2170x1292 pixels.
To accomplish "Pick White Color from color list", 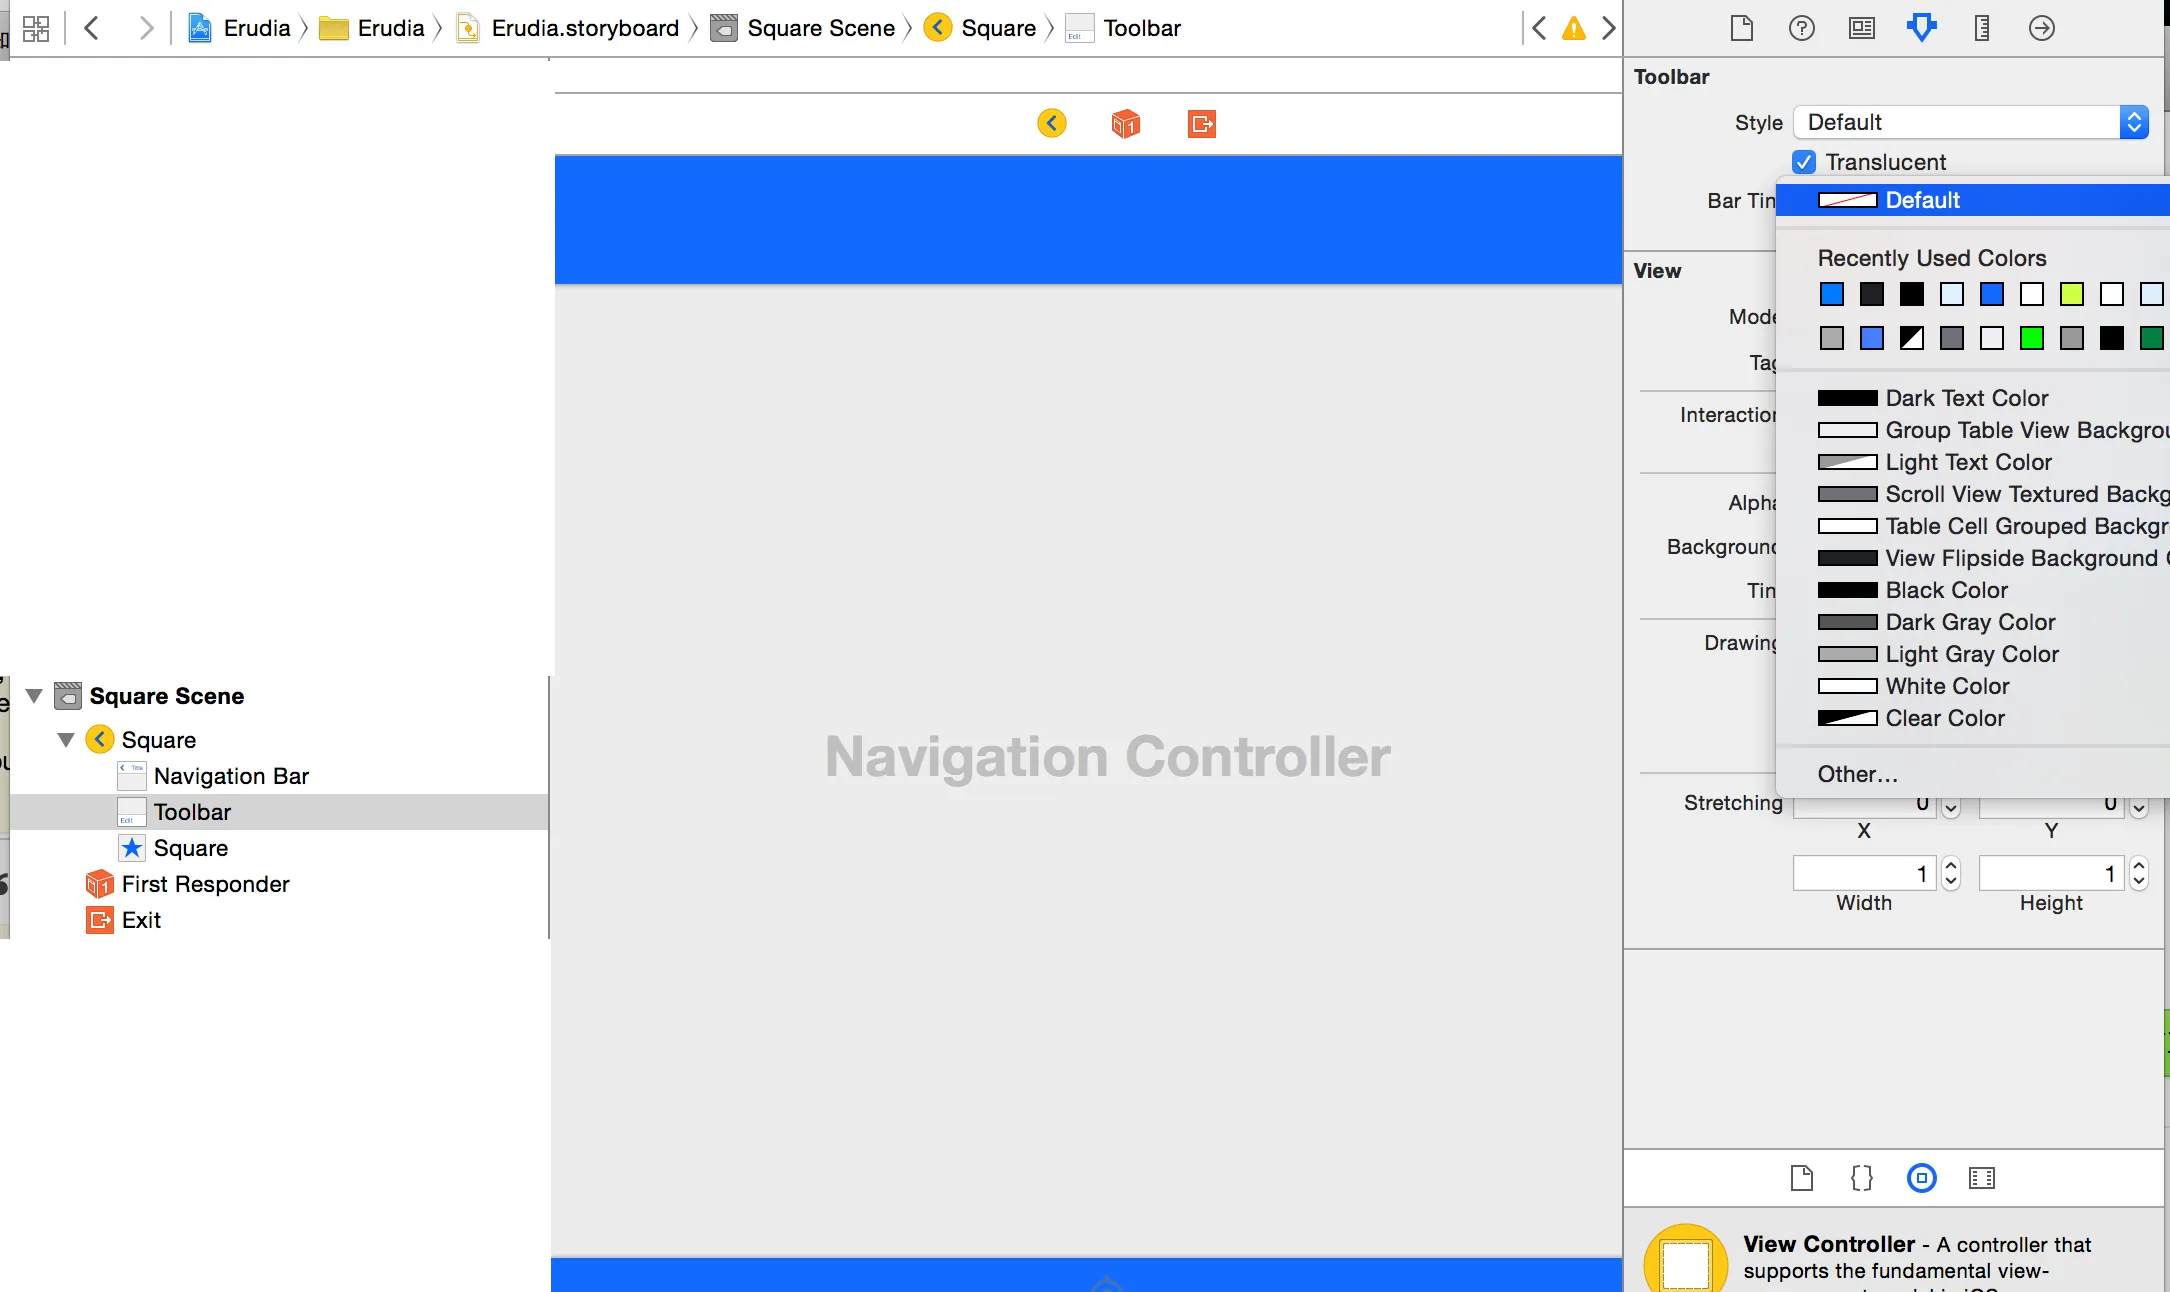I will click(x=1946, y=686).
